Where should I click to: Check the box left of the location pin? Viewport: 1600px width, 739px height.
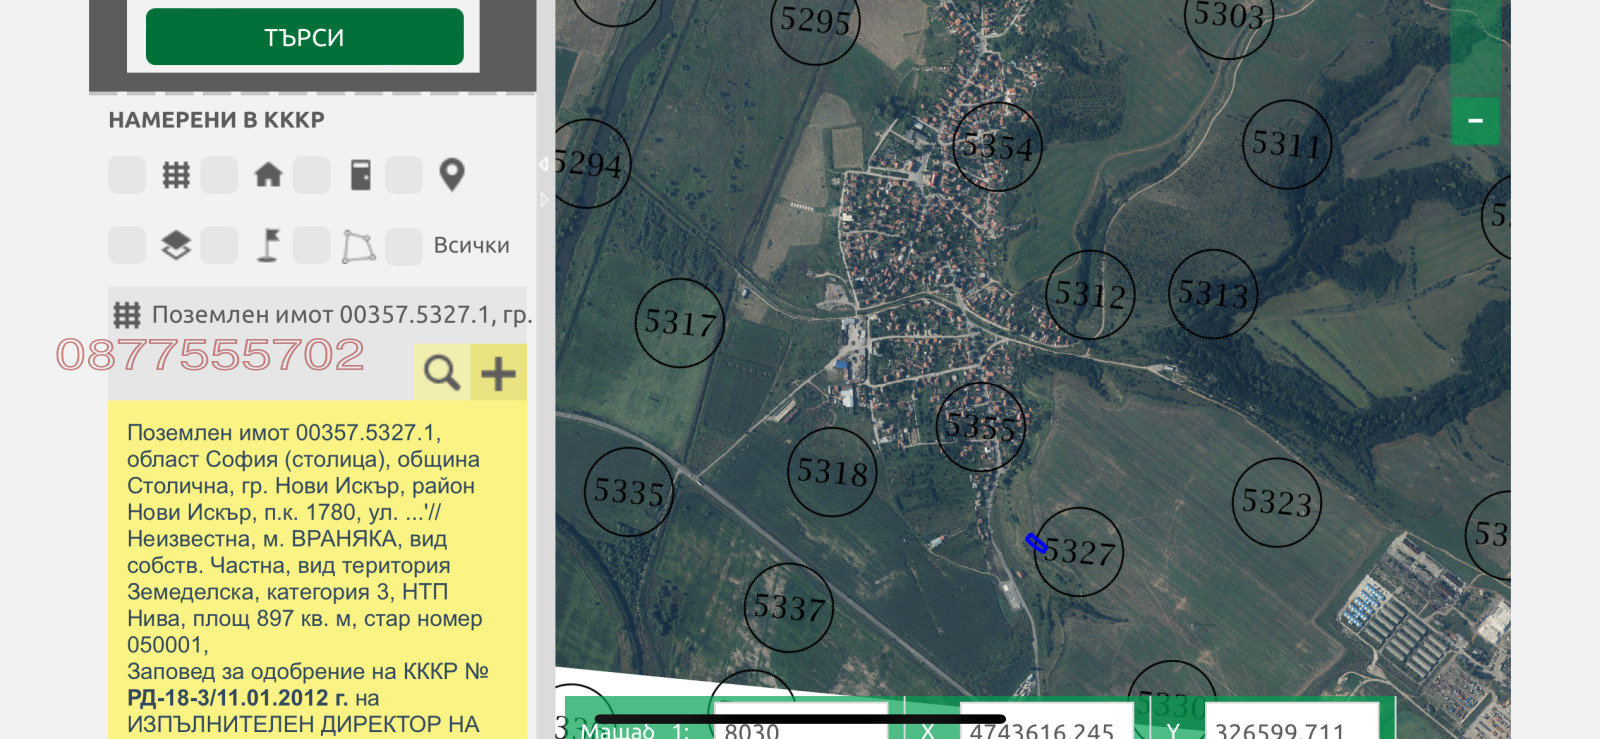[403, 175]
